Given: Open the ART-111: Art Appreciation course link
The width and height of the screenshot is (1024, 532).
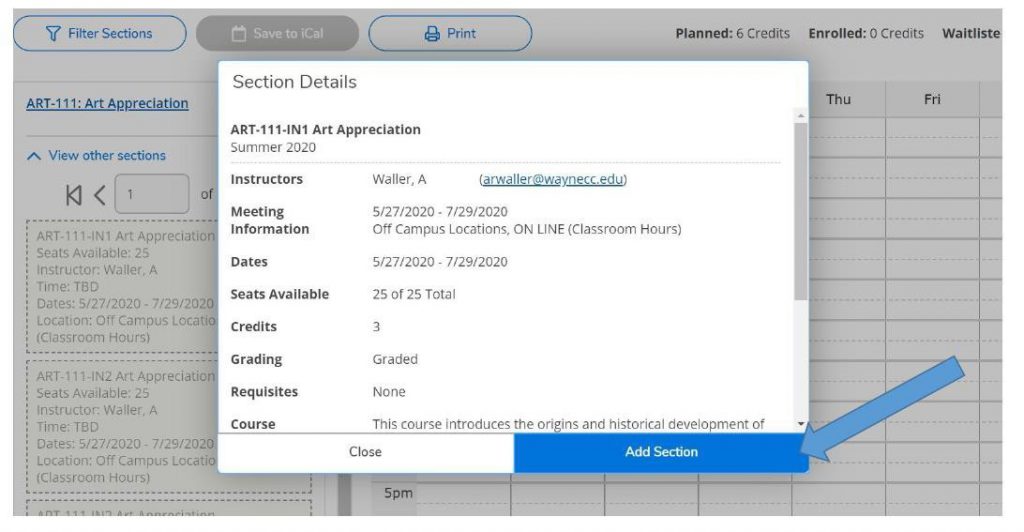Looking at the screenshot, I should pos(107,104).
